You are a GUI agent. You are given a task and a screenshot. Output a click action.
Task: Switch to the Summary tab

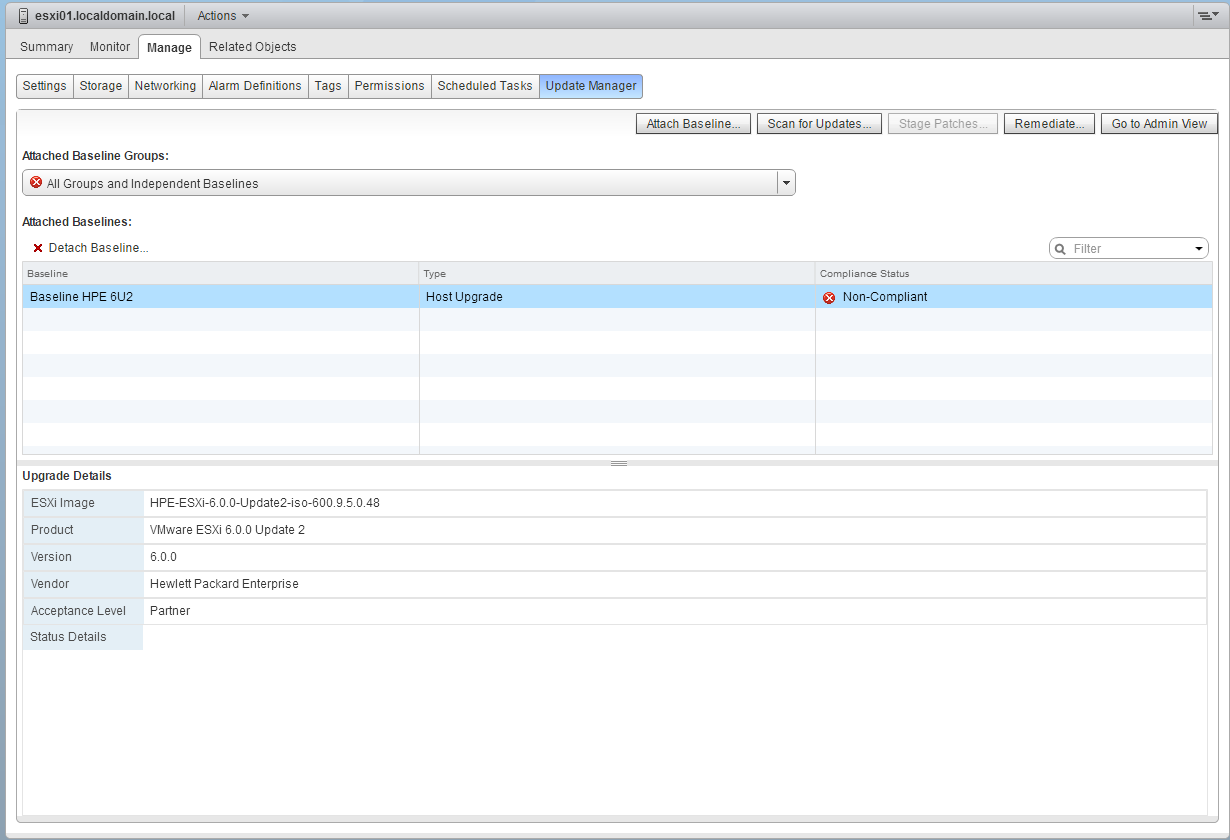46,46
